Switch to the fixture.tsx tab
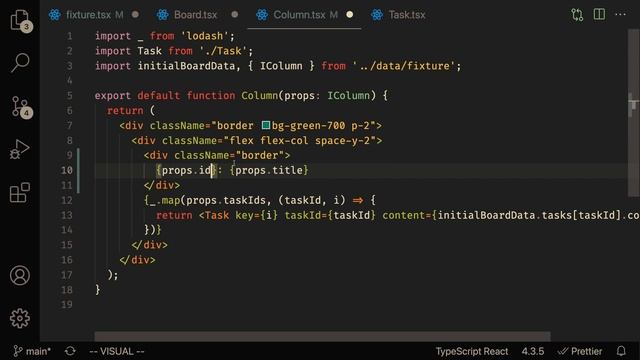This screenshot has width=640, height=360. pos(88,15)
